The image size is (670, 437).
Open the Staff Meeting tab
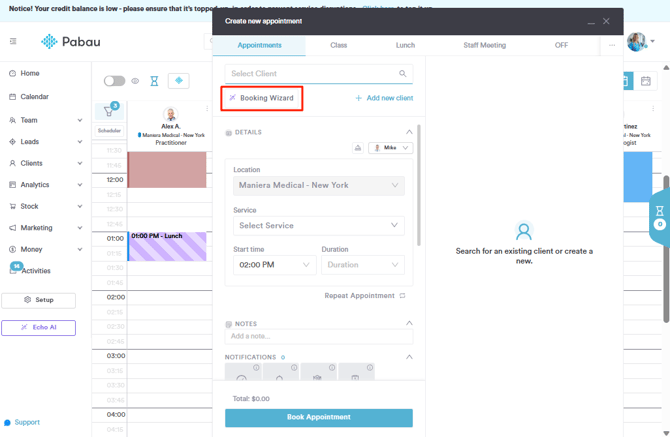484,45
